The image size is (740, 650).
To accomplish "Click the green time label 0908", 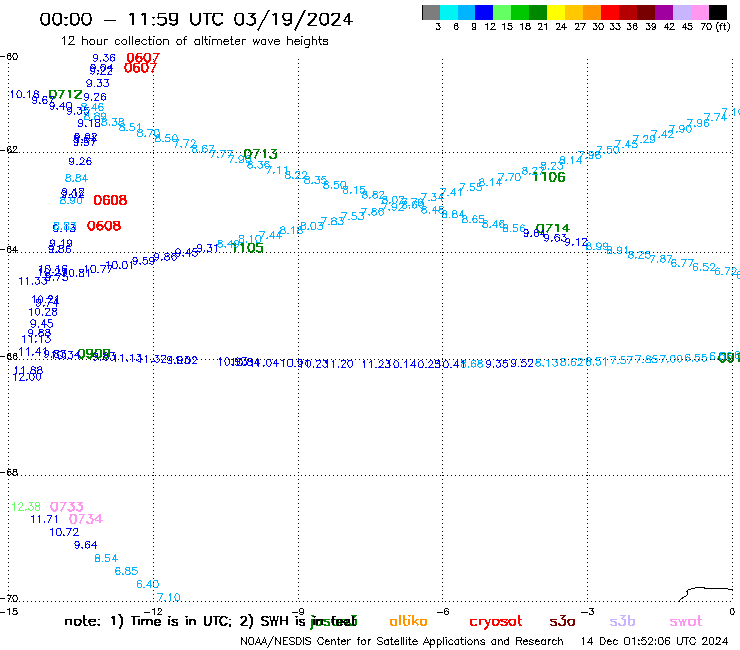I will pos(94,354).
